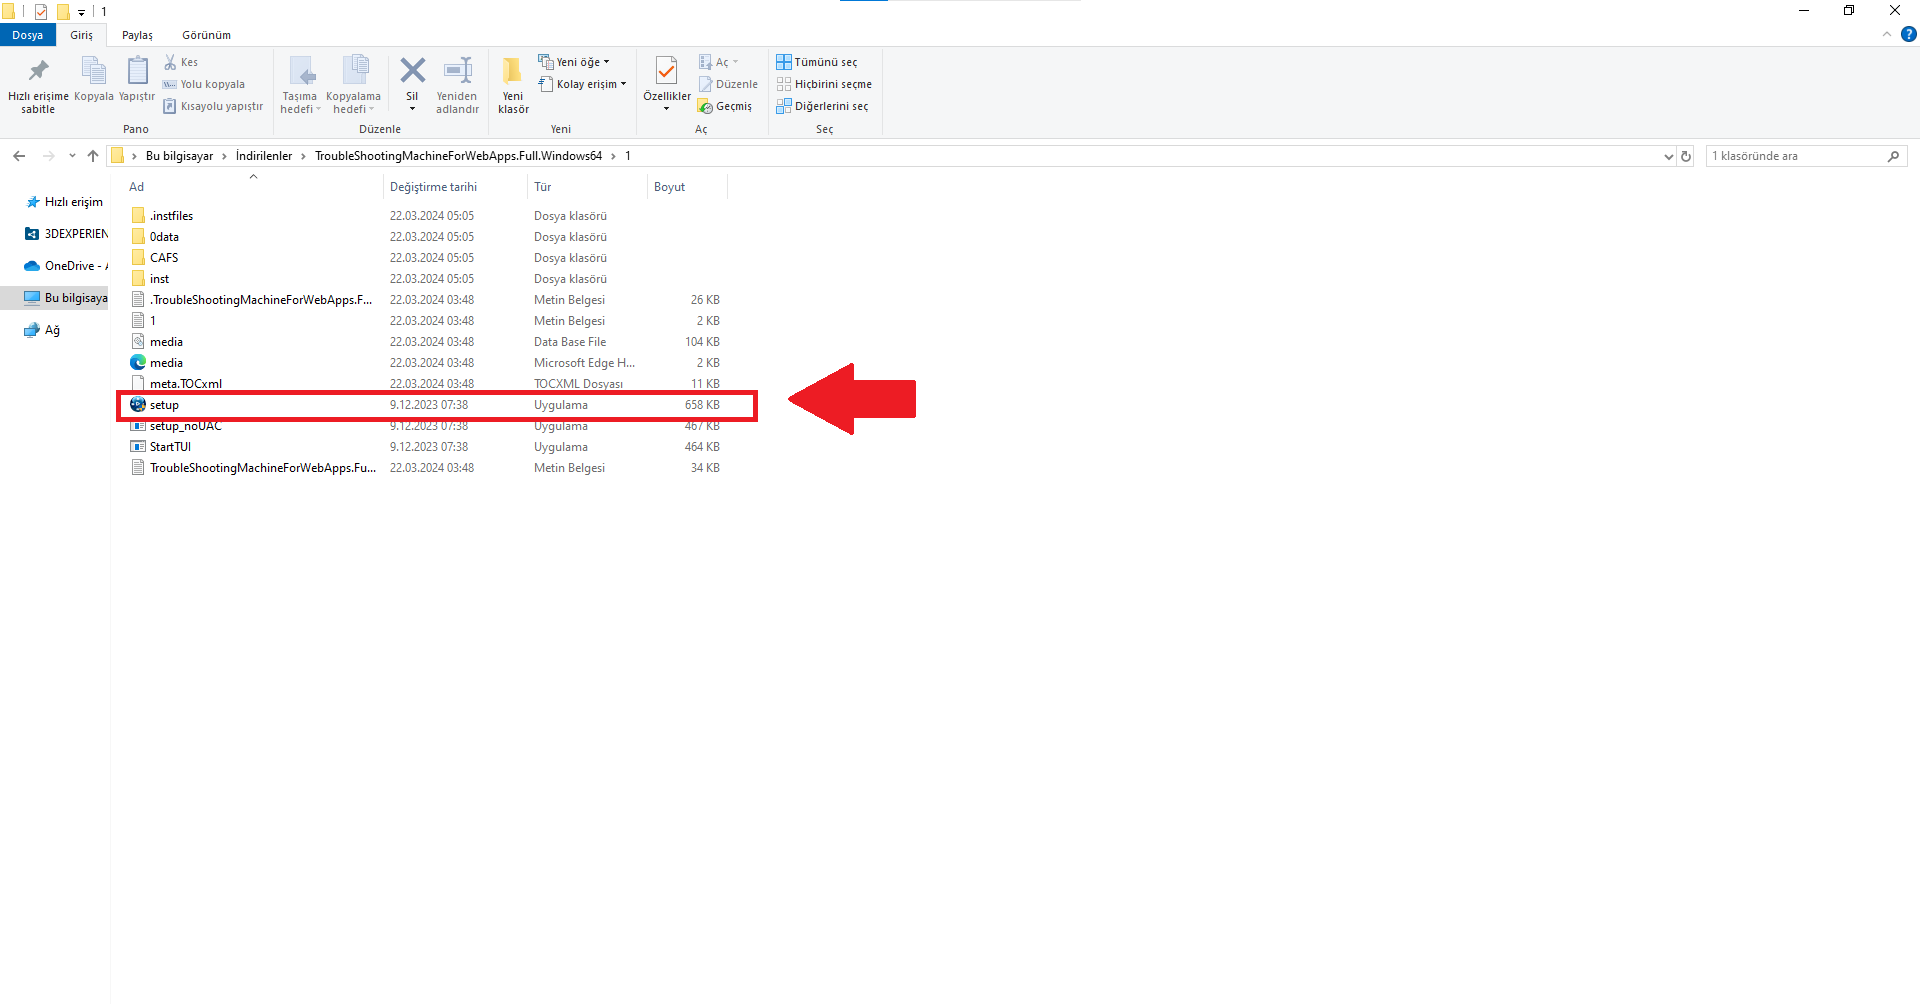
Task: Open the Paylaş ribbon tab
Action: 137,35
